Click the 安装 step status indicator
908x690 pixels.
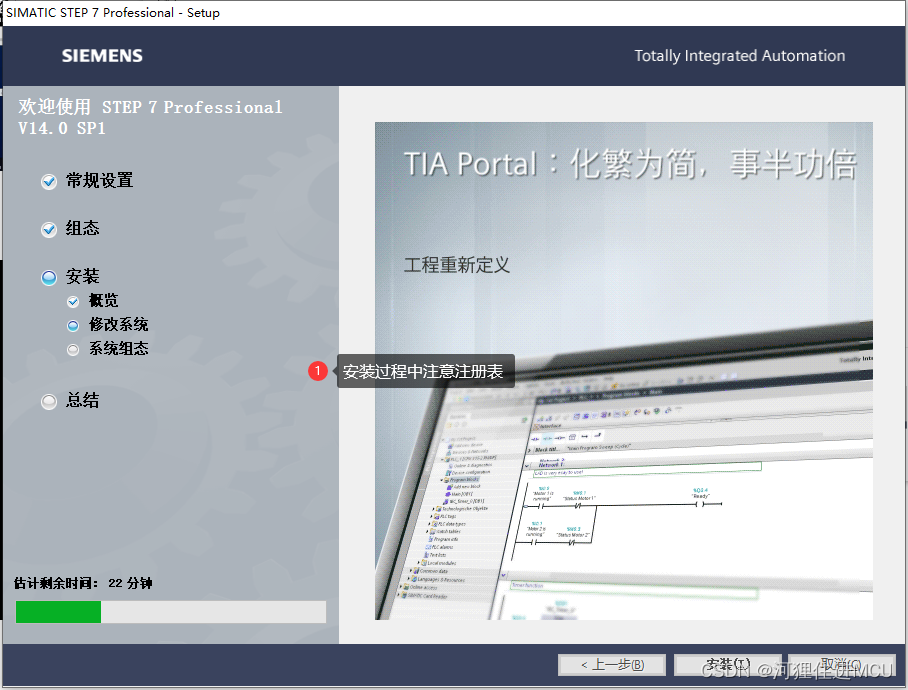(49, 278)
